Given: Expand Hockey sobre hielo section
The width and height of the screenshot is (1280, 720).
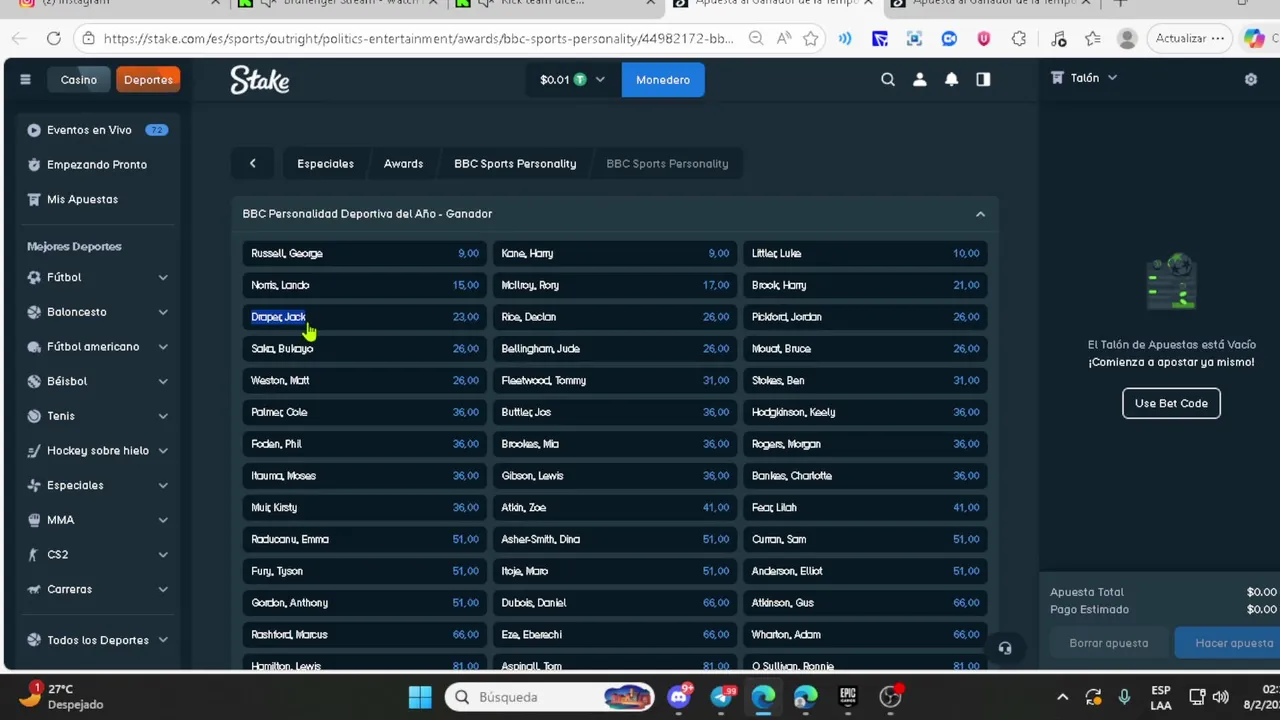Looking at the screenshot, I should 163,451.
